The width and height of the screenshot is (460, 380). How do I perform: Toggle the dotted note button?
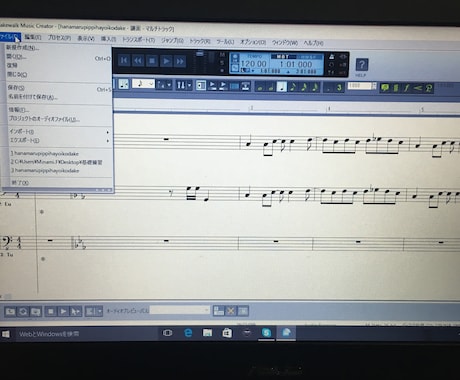pyautogui.click(x=329, y=88)
